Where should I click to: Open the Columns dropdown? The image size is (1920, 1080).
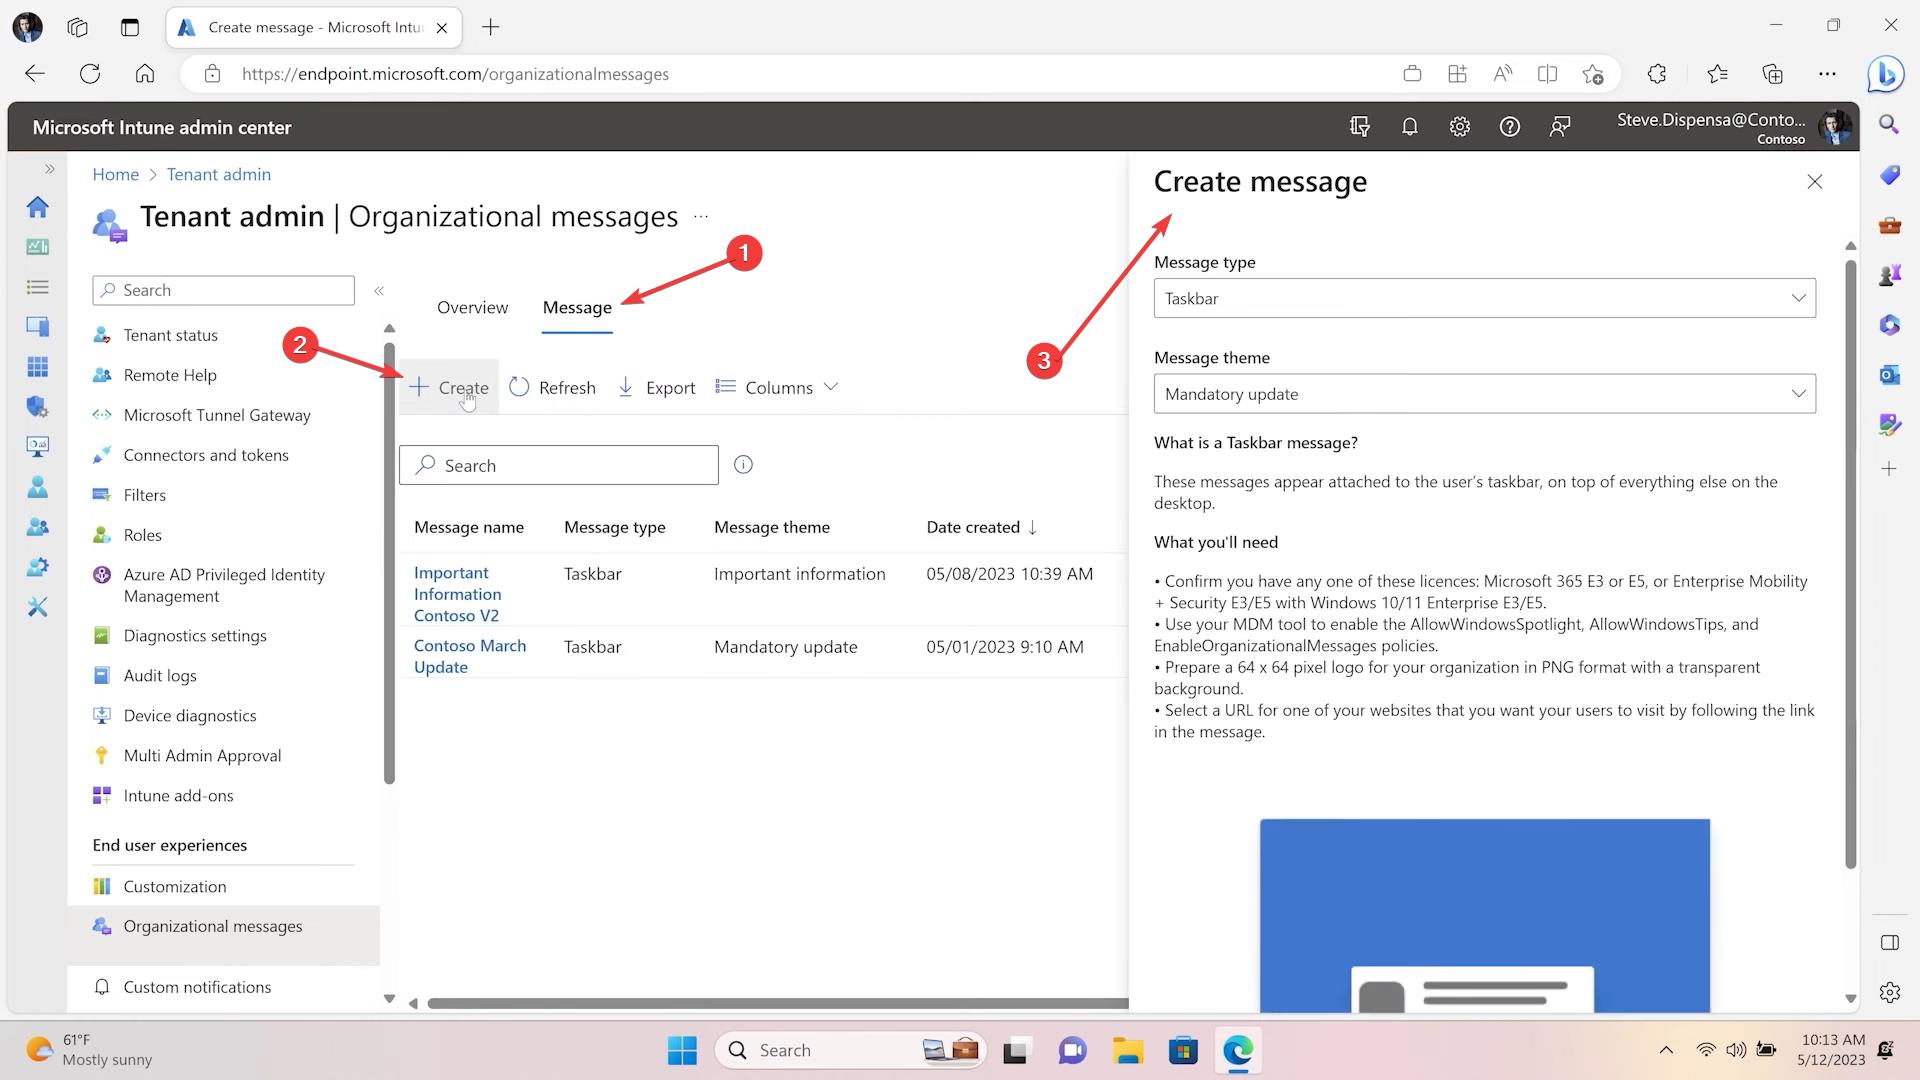(777, 388)
